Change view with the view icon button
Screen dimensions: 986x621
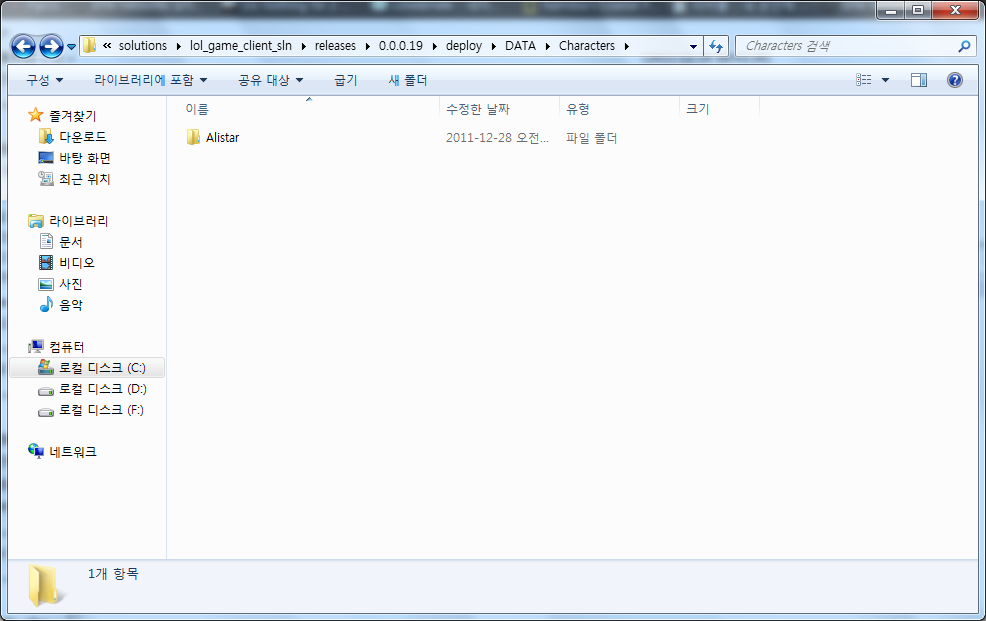coord(864,80)
